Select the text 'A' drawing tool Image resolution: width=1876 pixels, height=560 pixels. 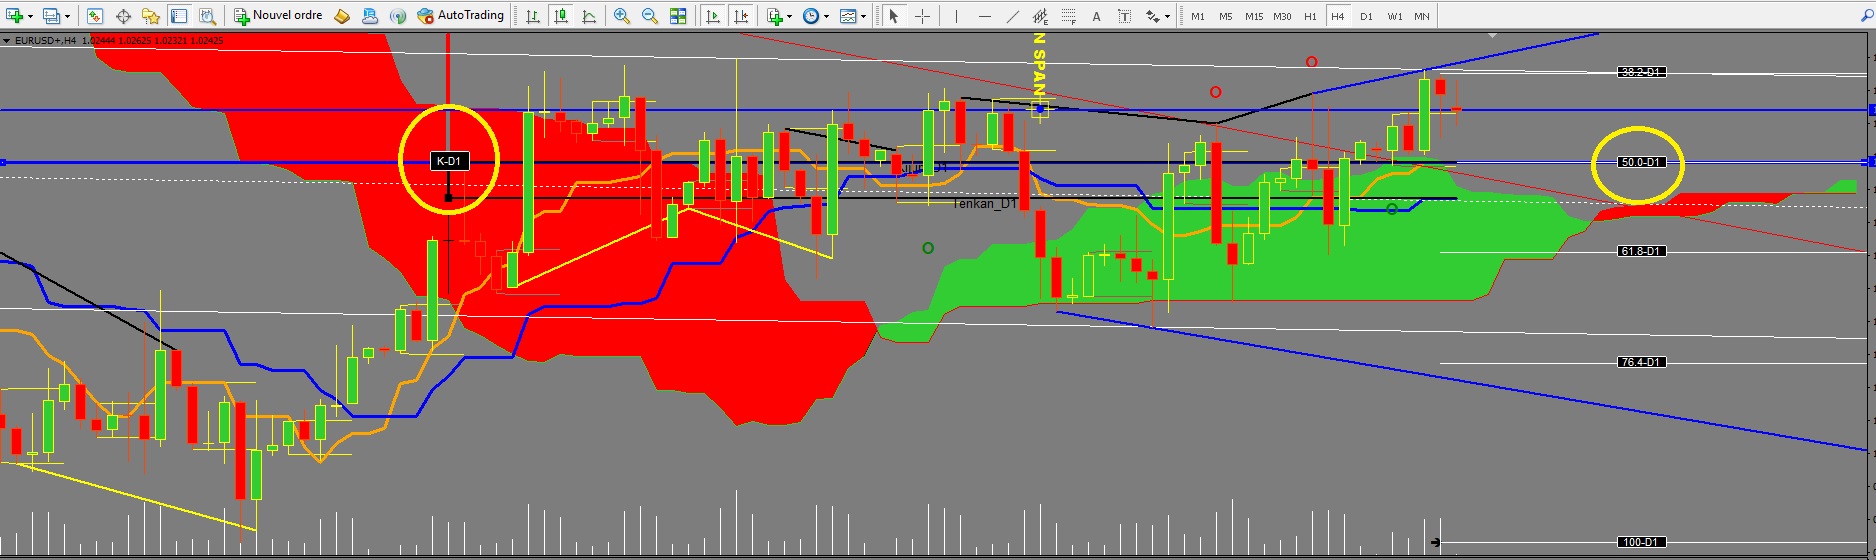click(1097, 16)
